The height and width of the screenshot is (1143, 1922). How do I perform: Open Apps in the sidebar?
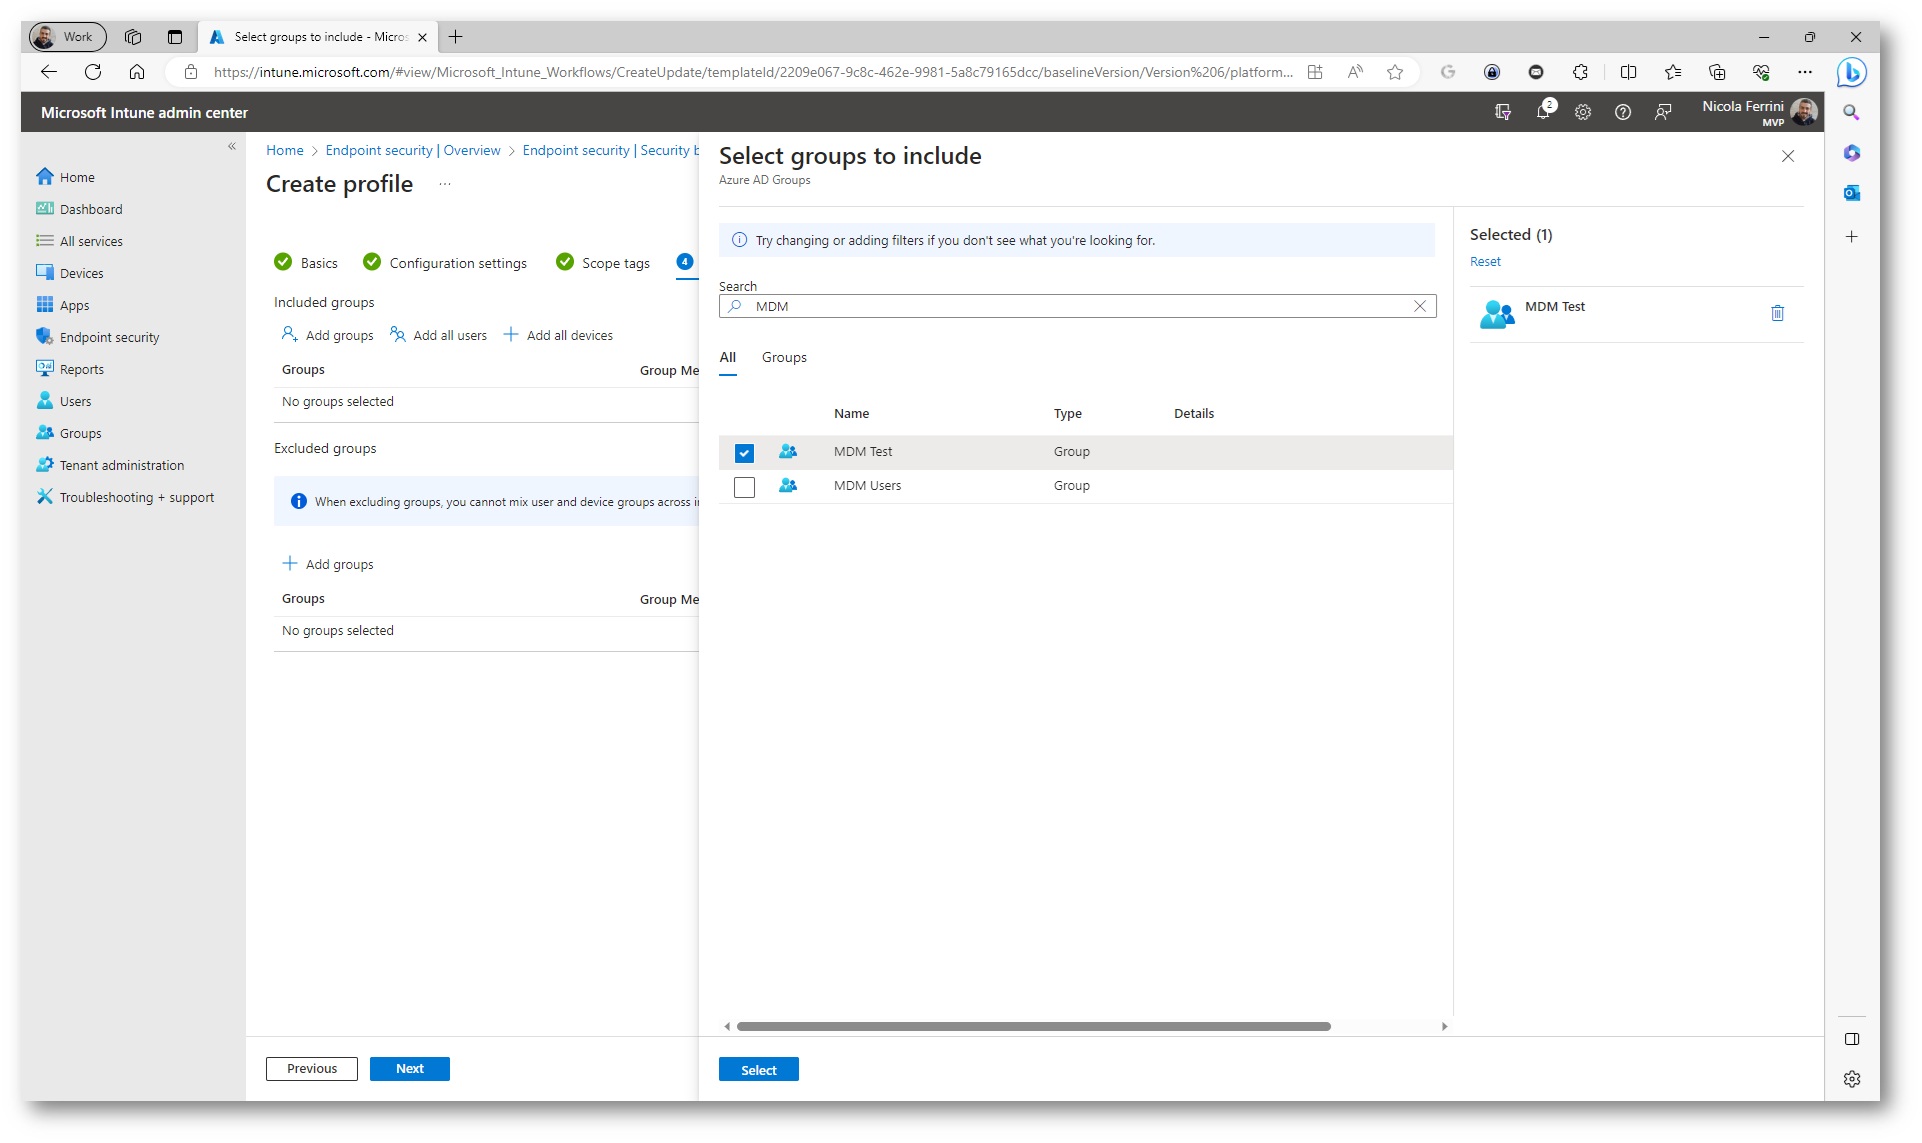(x=74, y=305)
